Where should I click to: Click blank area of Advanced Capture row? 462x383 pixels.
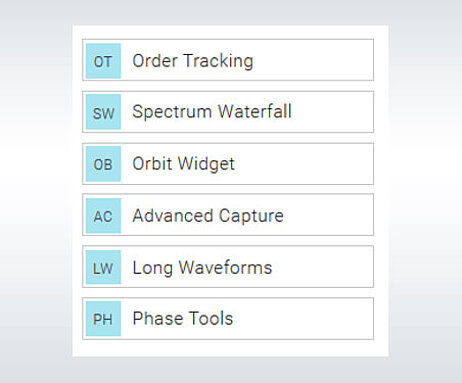tap(328, 215)
